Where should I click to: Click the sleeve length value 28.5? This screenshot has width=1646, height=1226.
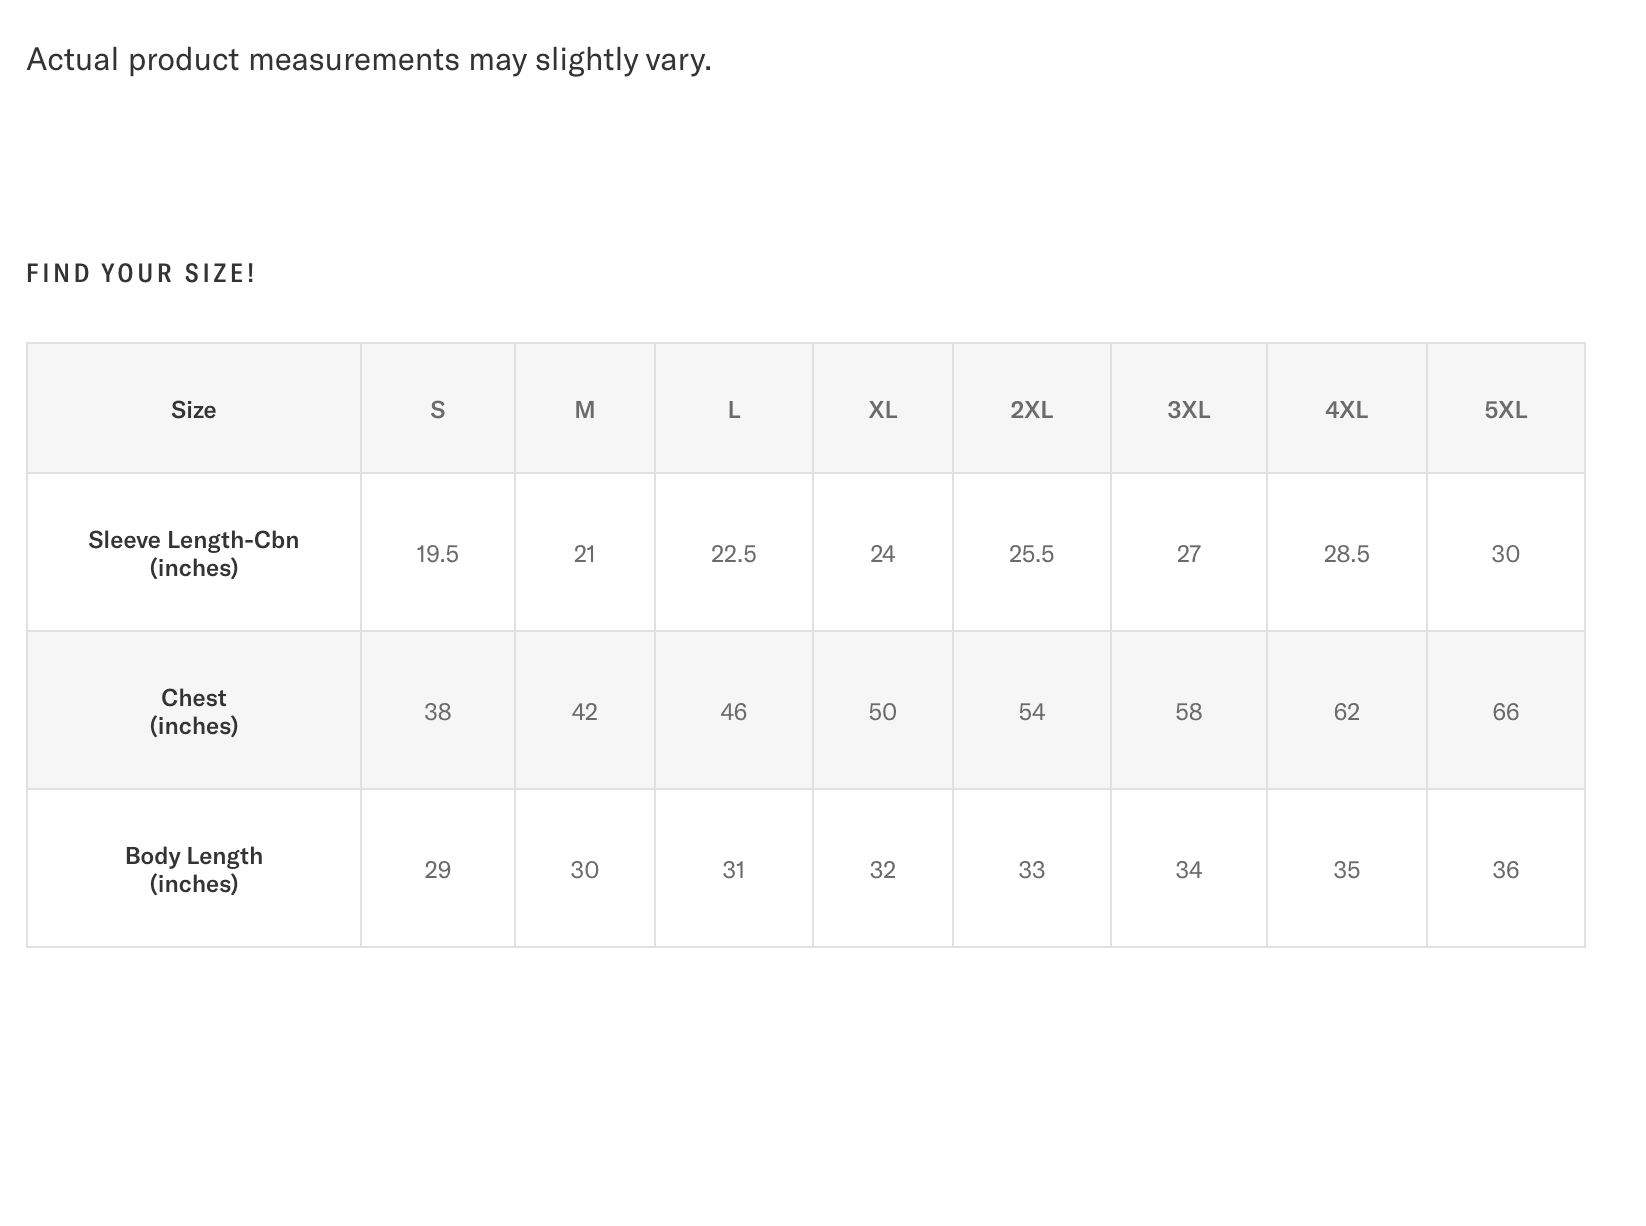[1346, 554]
